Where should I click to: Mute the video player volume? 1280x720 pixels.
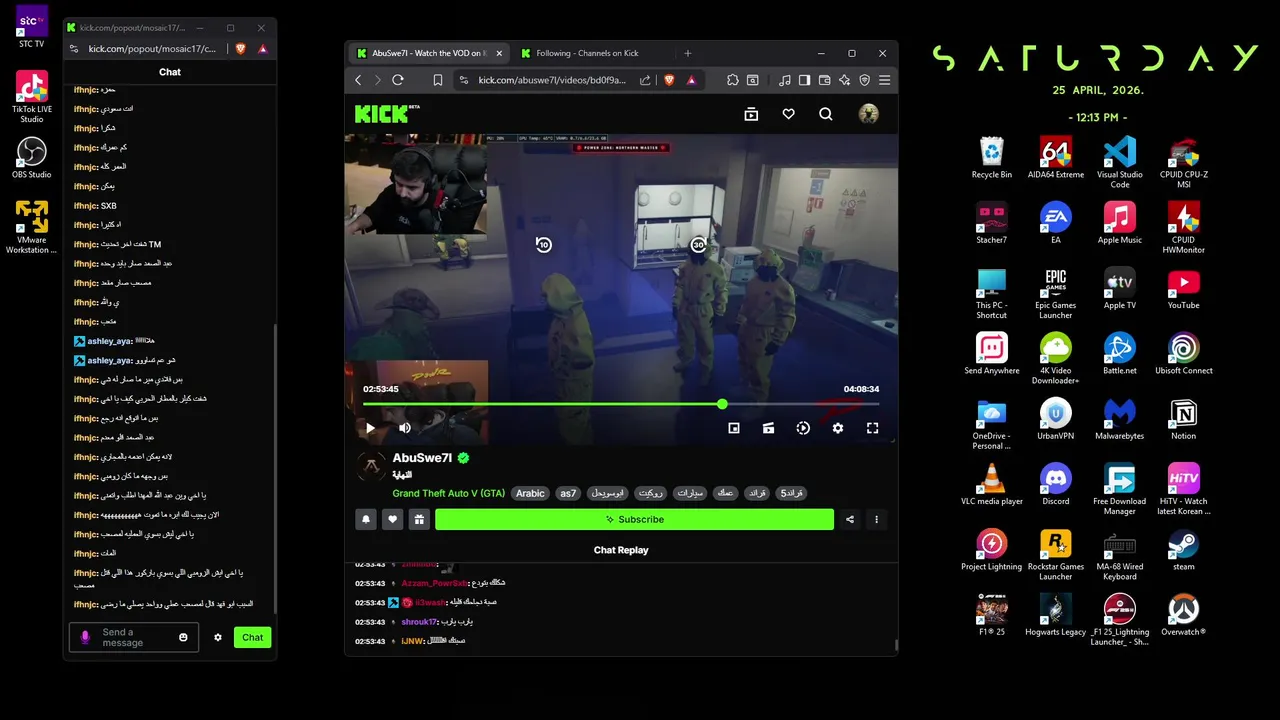[405, 428]
